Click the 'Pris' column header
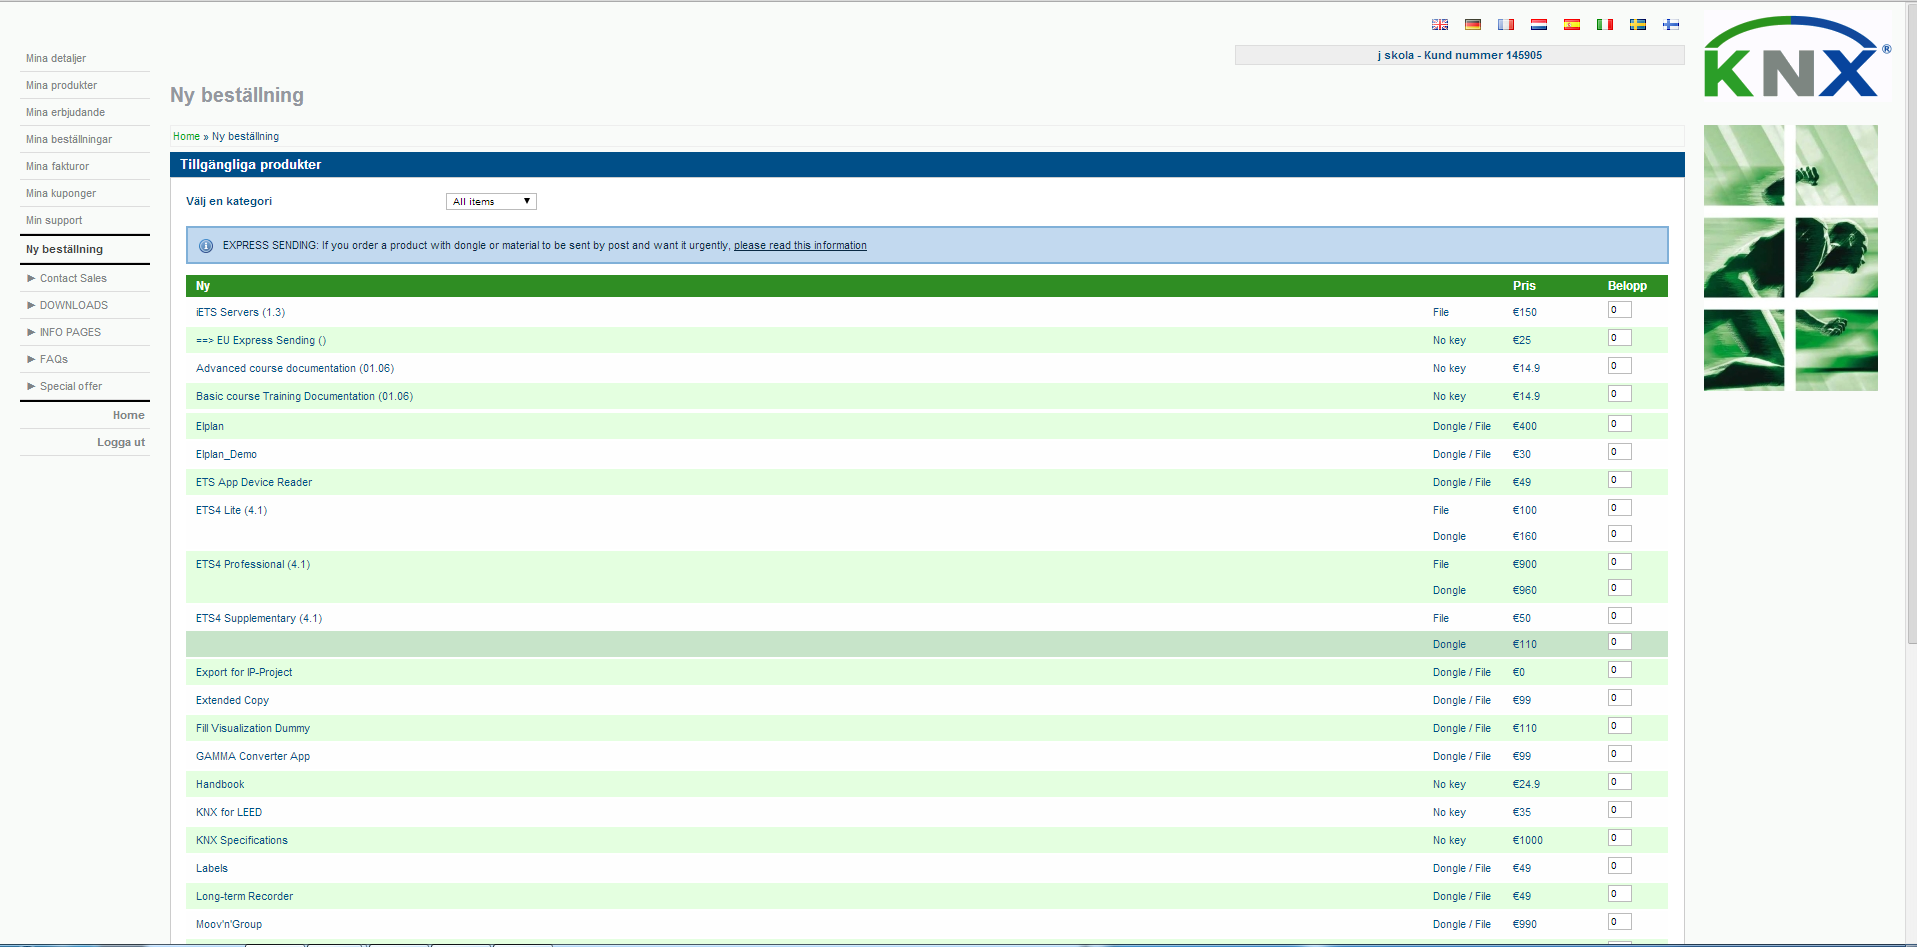Viewport: 1917px width, 947px height. [1524, 286]
